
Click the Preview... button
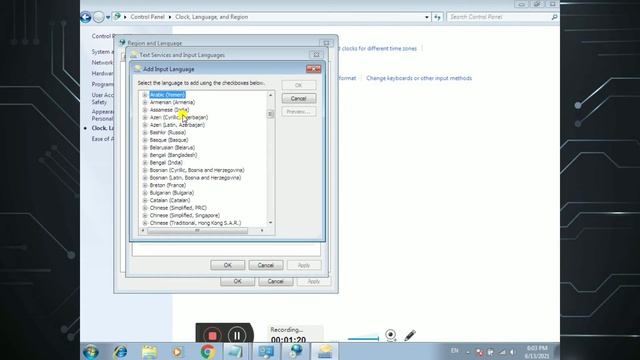pos(299,112)
